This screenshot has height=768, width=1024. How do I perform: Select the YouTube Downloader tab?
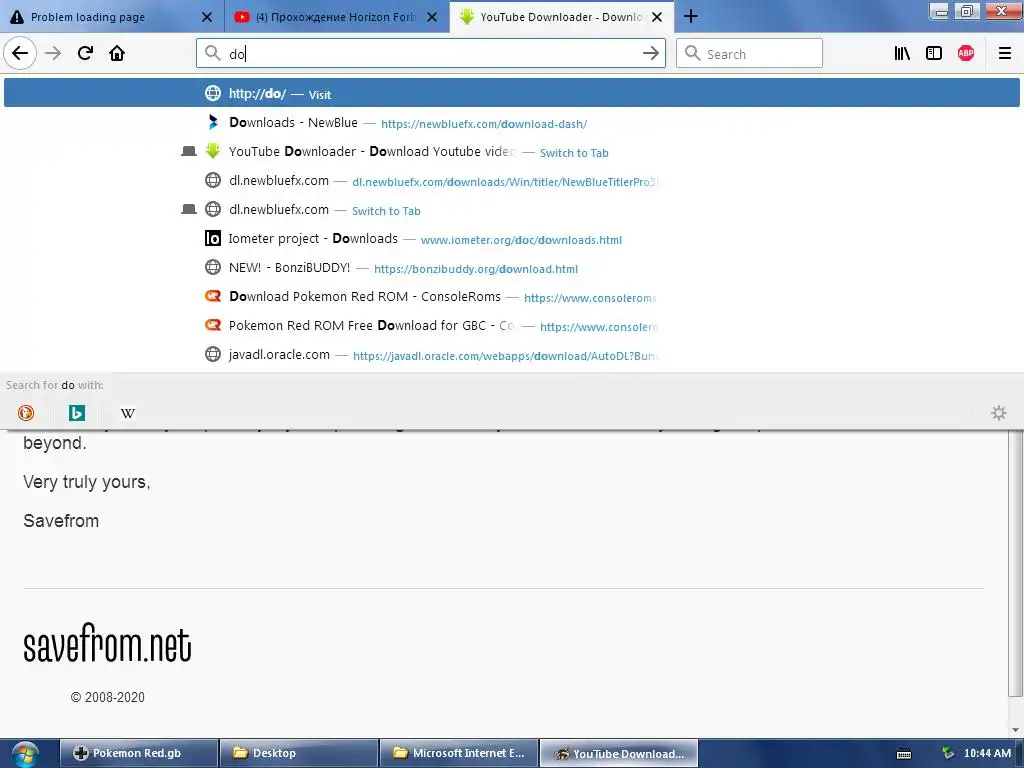[562, 17]
